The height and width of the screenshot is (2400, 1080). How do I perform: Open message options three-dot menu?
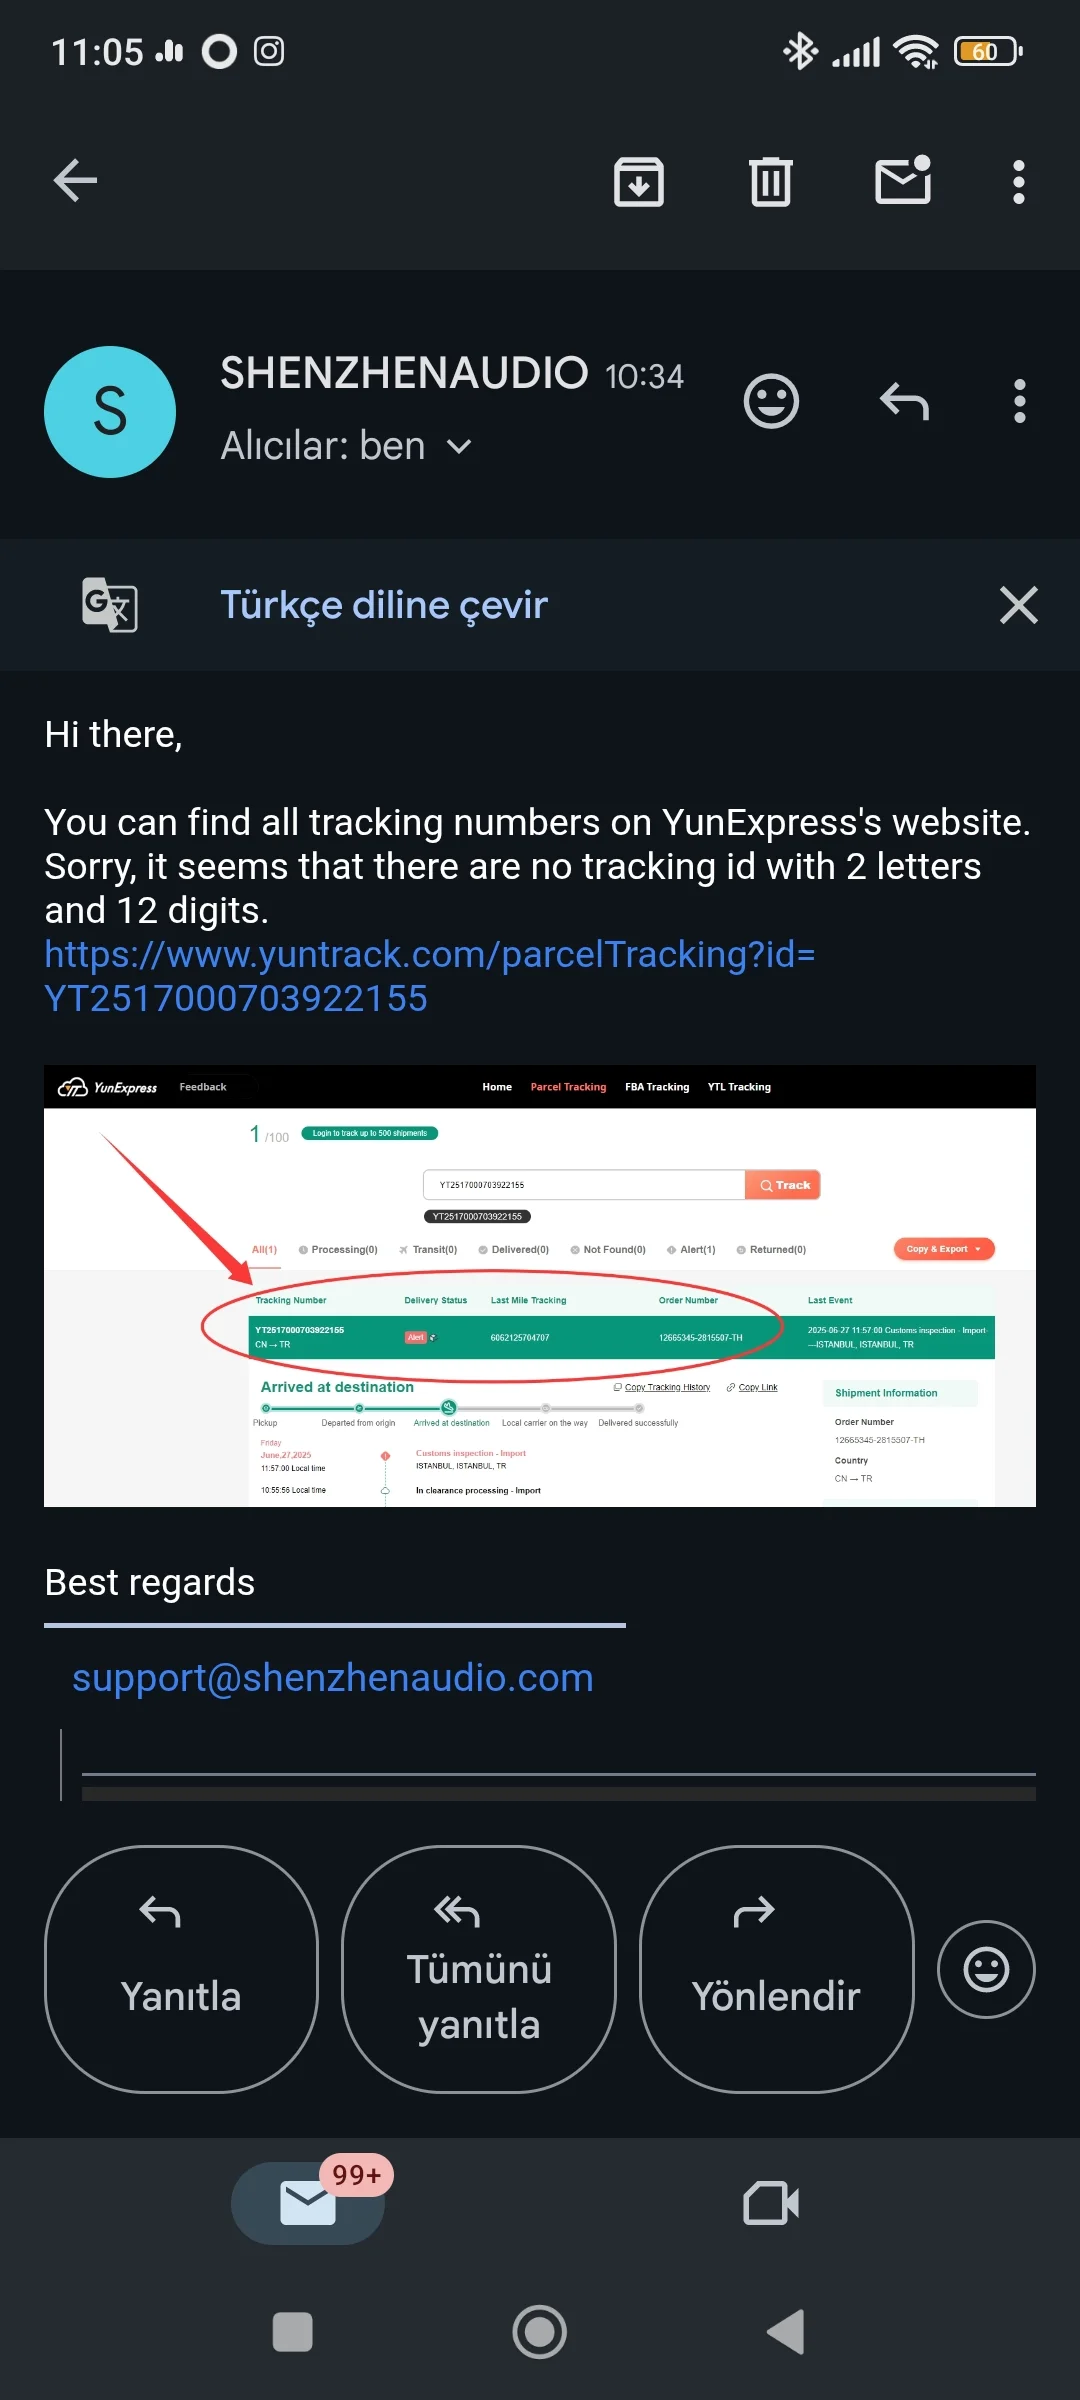coord(1019,402)
